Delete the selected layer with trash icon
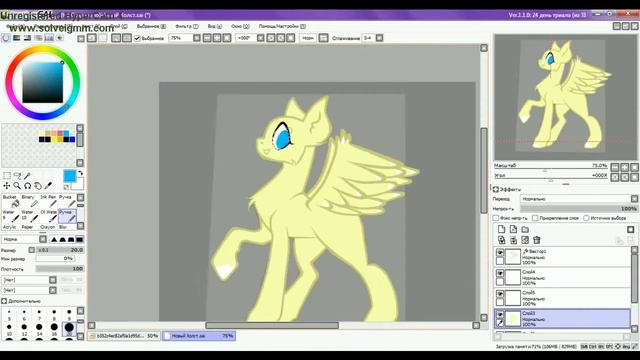The image size is (640, 360). point(537,240)
